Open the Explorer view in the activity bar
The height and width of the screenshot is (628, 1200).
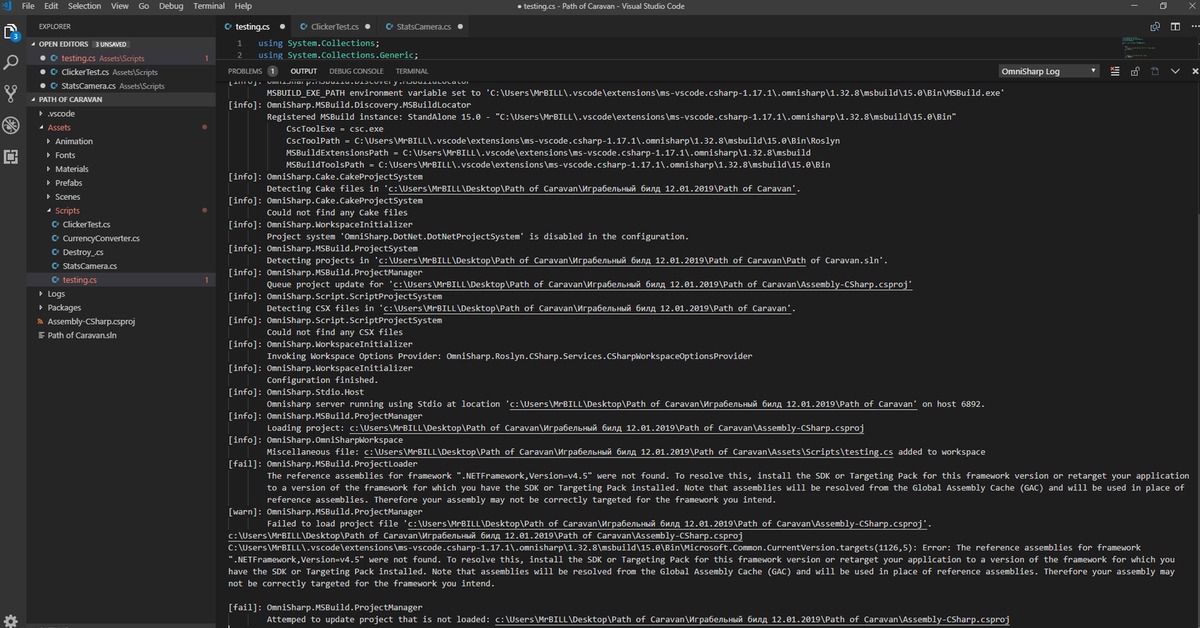11,32
